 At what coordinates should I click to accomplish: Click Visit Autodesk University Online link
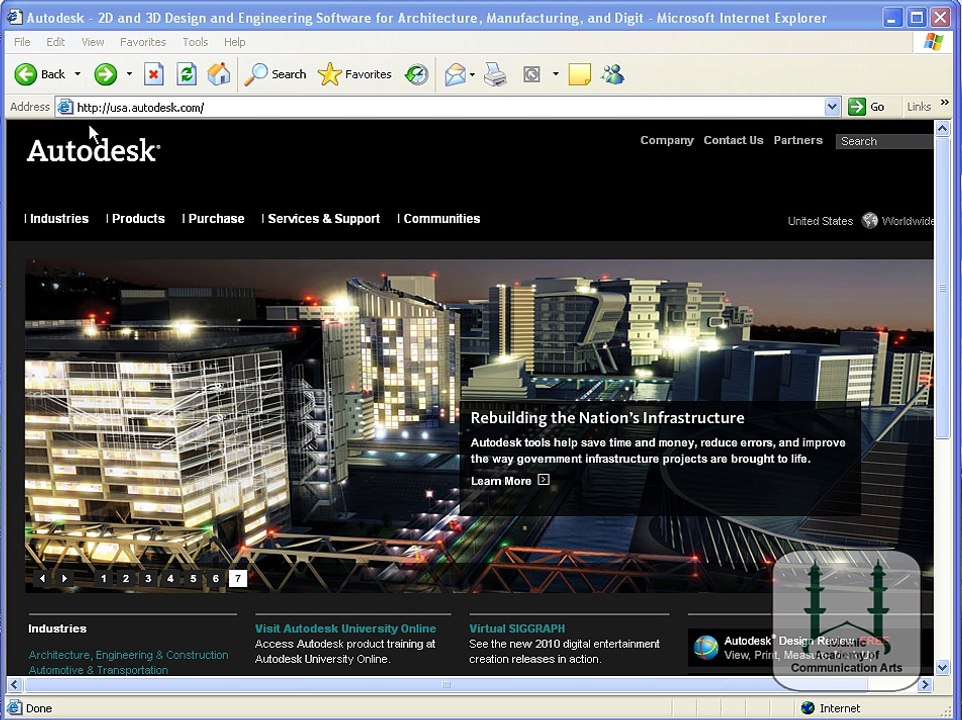[345, 628]
